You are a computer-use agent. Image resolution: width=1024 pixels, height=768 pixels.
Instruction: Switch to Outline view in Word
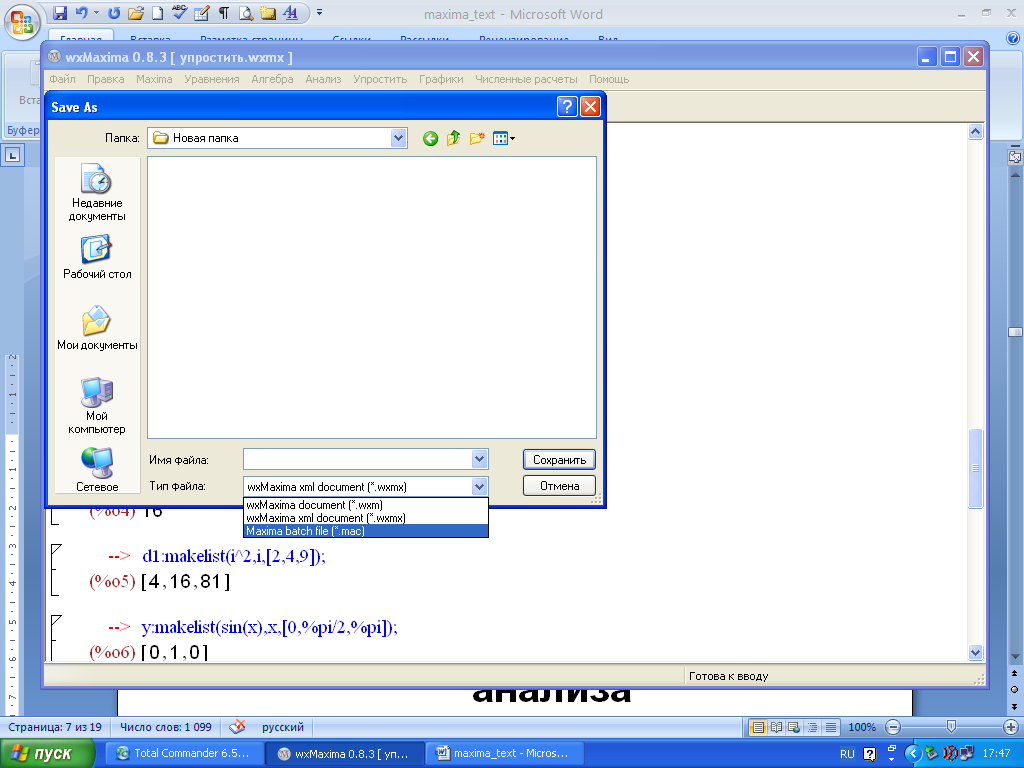(x=812, y=727)
